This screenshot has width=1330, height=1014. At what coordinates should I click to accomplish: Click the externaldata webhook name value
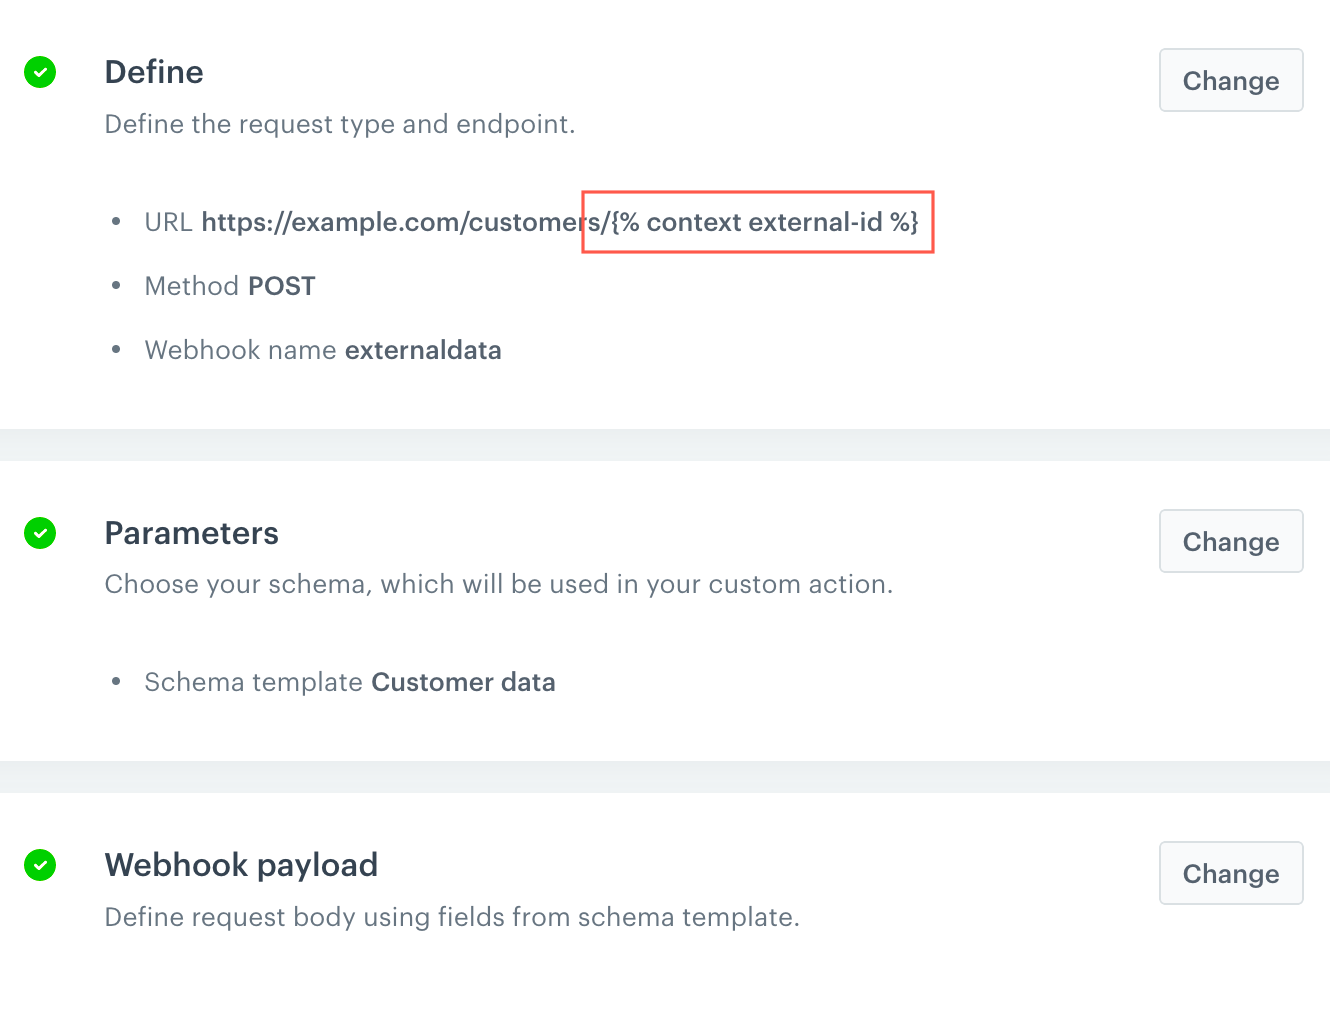(x=423, y=350)
